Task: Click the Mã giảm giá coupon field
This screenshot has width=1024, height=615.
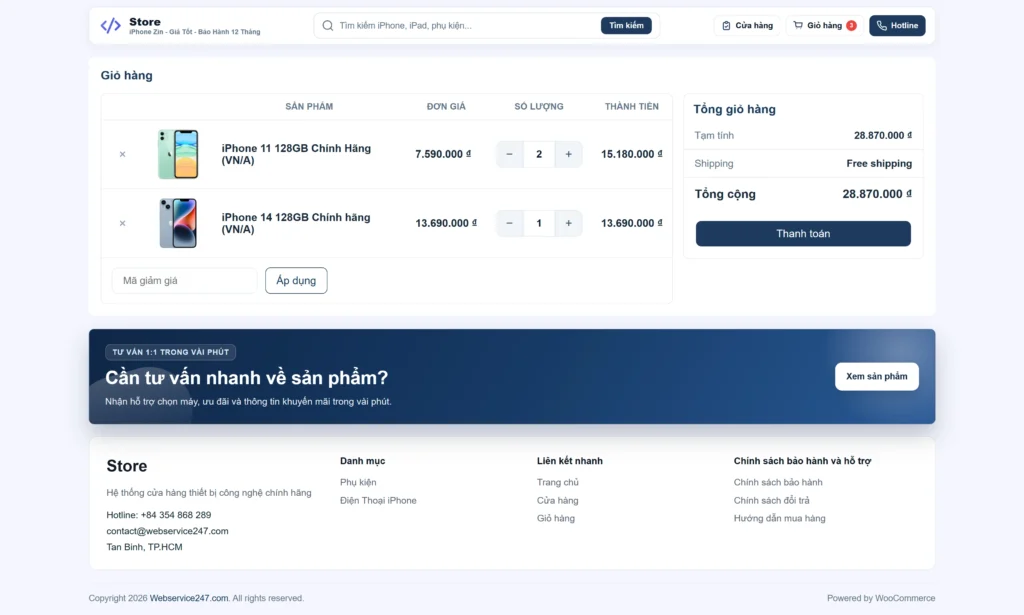Action: [x=184, y=281]
